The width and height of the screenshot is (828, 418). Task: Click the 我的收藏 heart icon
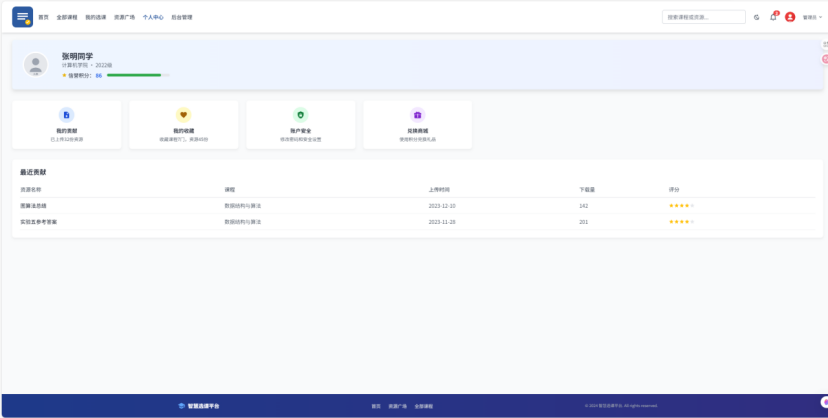[184, 115]
